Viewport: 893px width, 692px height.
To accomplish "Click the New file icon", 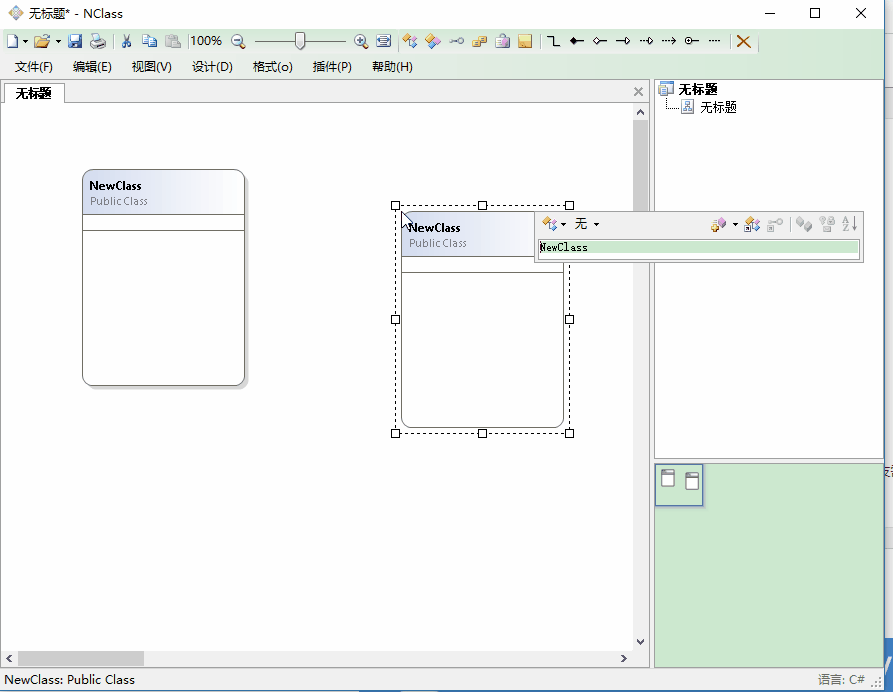I will [13, 41].
